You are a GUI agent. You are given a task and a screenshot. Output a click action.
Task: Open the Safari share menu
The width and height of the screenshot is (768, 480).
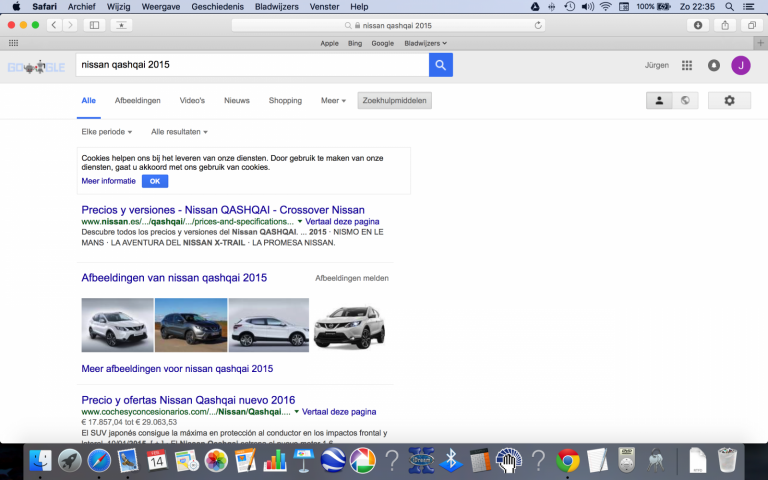tap(724, 25)
